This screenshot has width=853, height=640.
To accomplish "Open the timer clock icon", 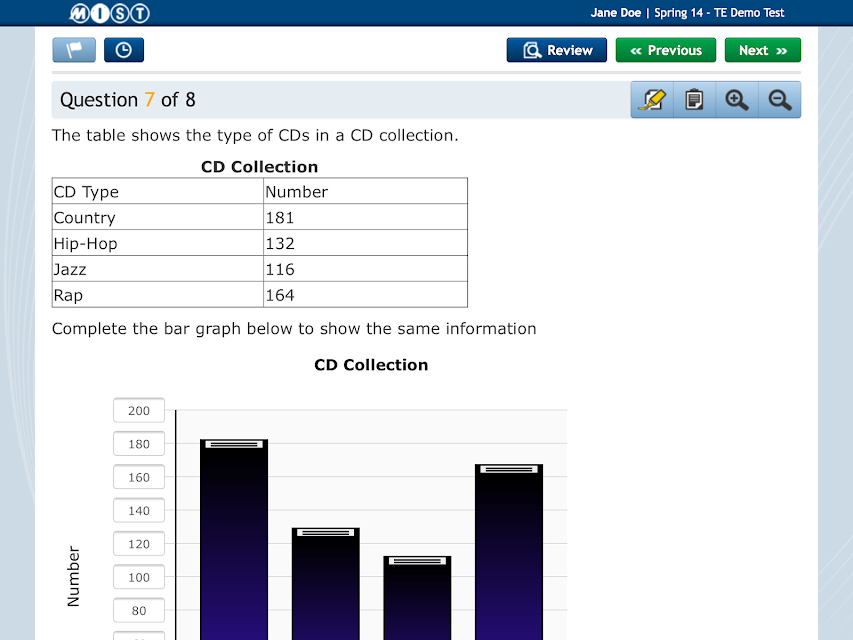I will coord(124,50).
